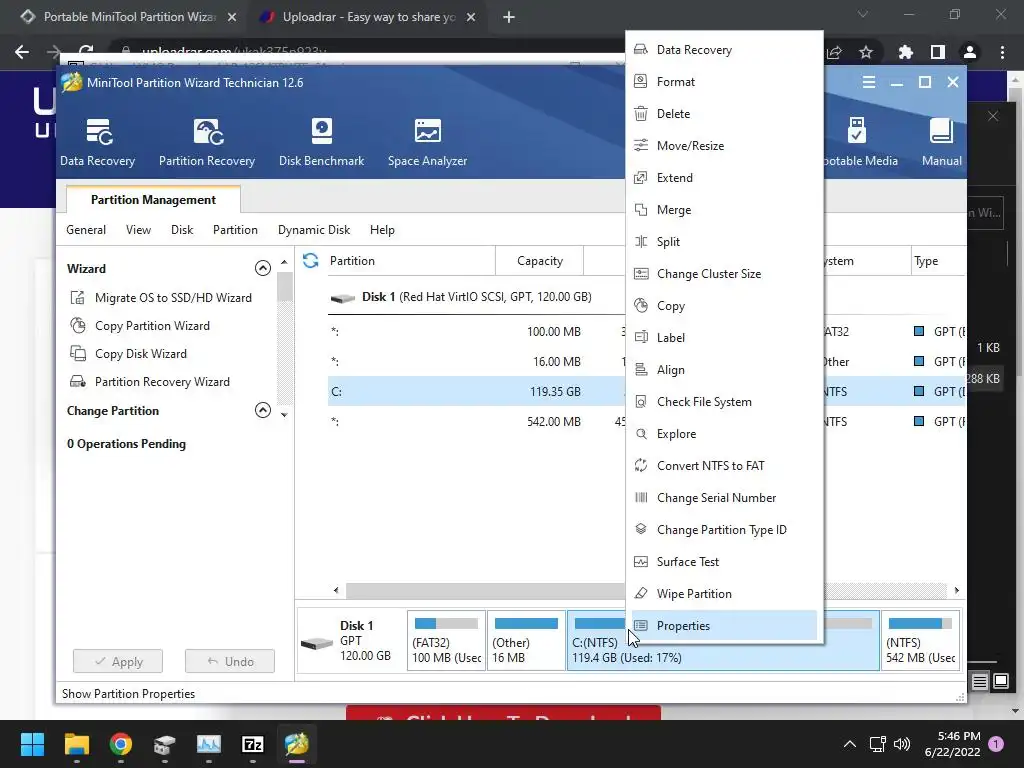Select Disk 1 GPT in disk map
This screenshot has width=1024, height=768.
[351, 640]
